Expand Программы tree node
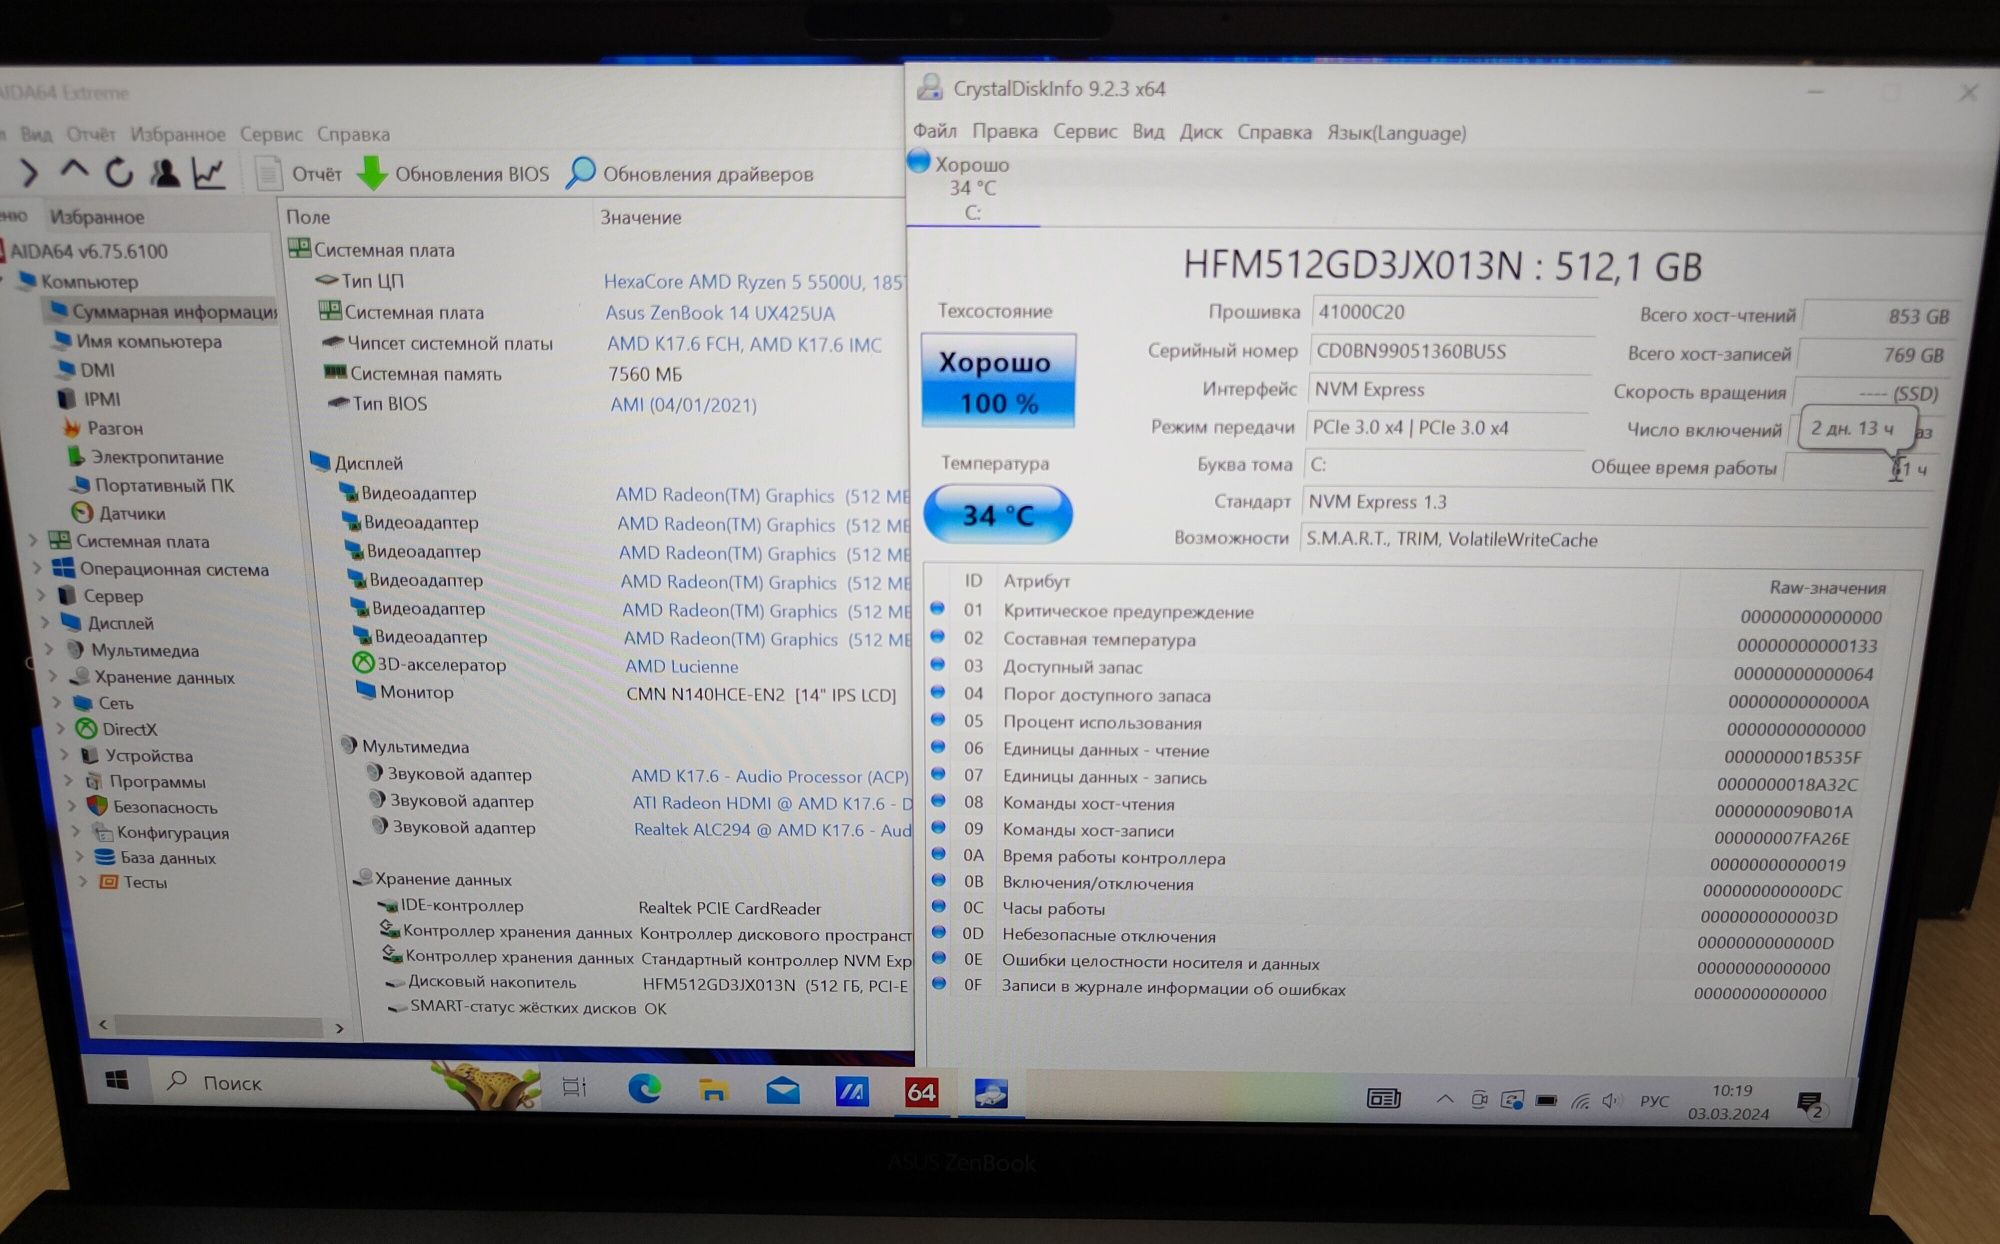The image size is (2000, 1244). pyautogui.click(x=70, y=781)
